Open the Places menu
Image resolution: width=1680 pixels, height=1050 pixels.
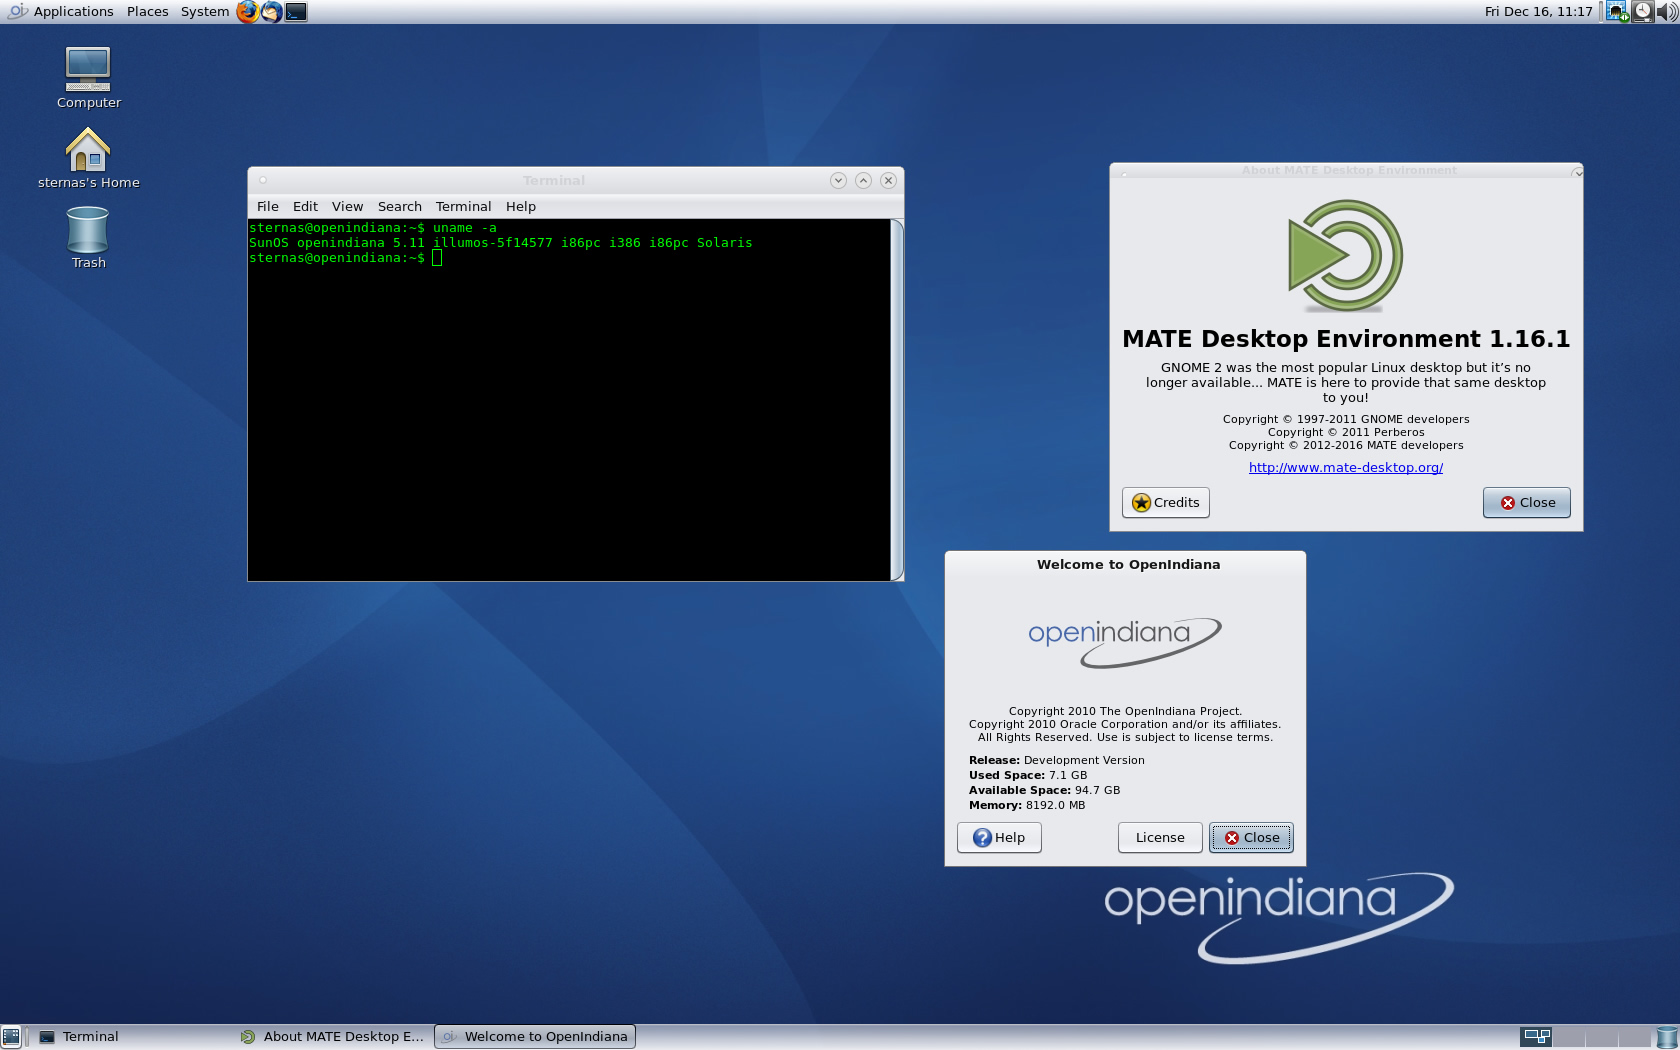tap(147, 12)
